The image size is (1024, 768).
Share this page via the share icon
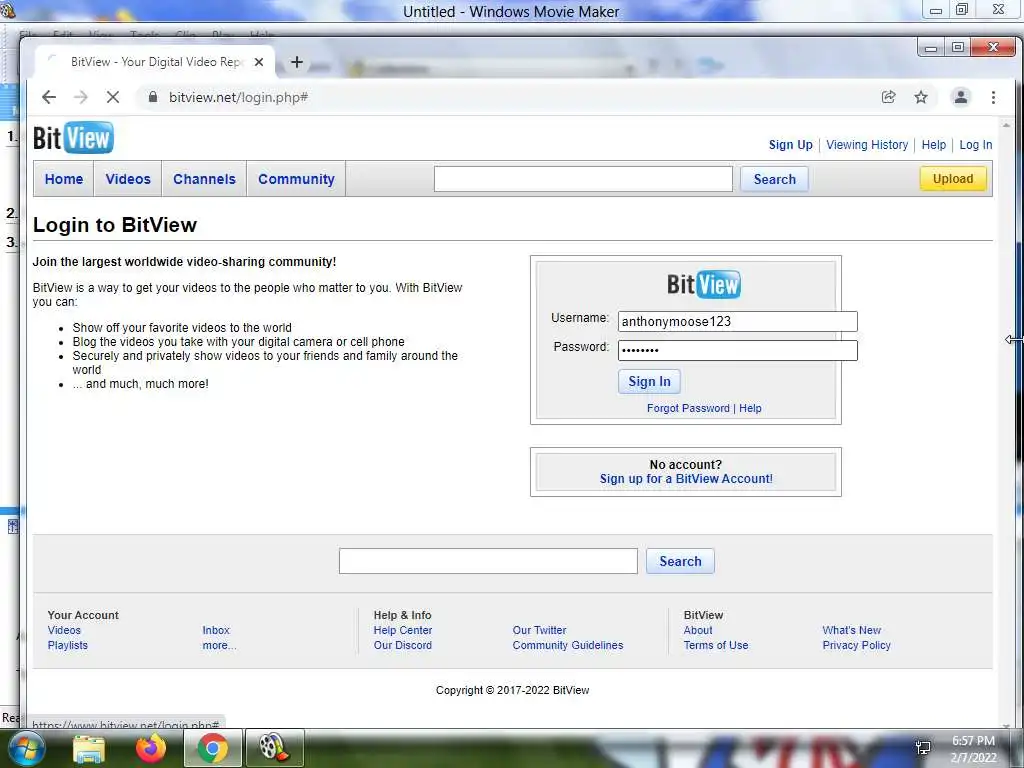[x=888, y=97]
